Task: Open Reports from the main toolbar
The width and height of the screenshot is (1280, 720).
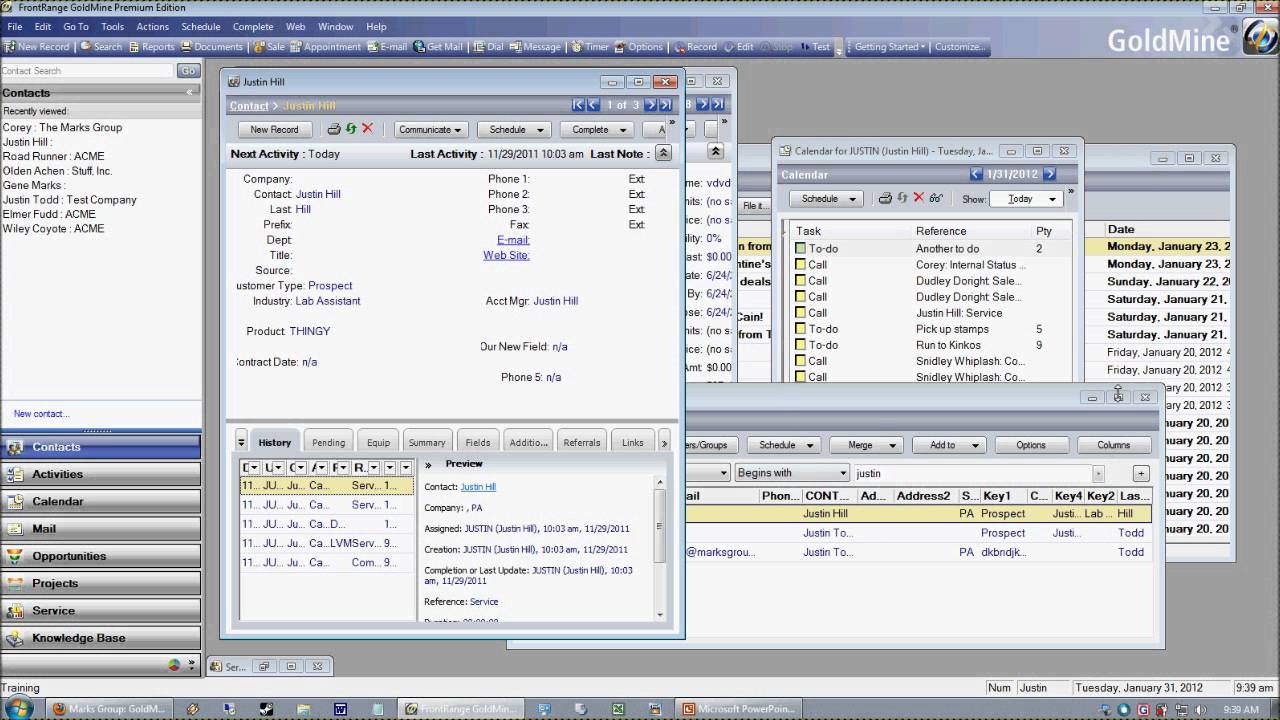Action: (151, 47)
